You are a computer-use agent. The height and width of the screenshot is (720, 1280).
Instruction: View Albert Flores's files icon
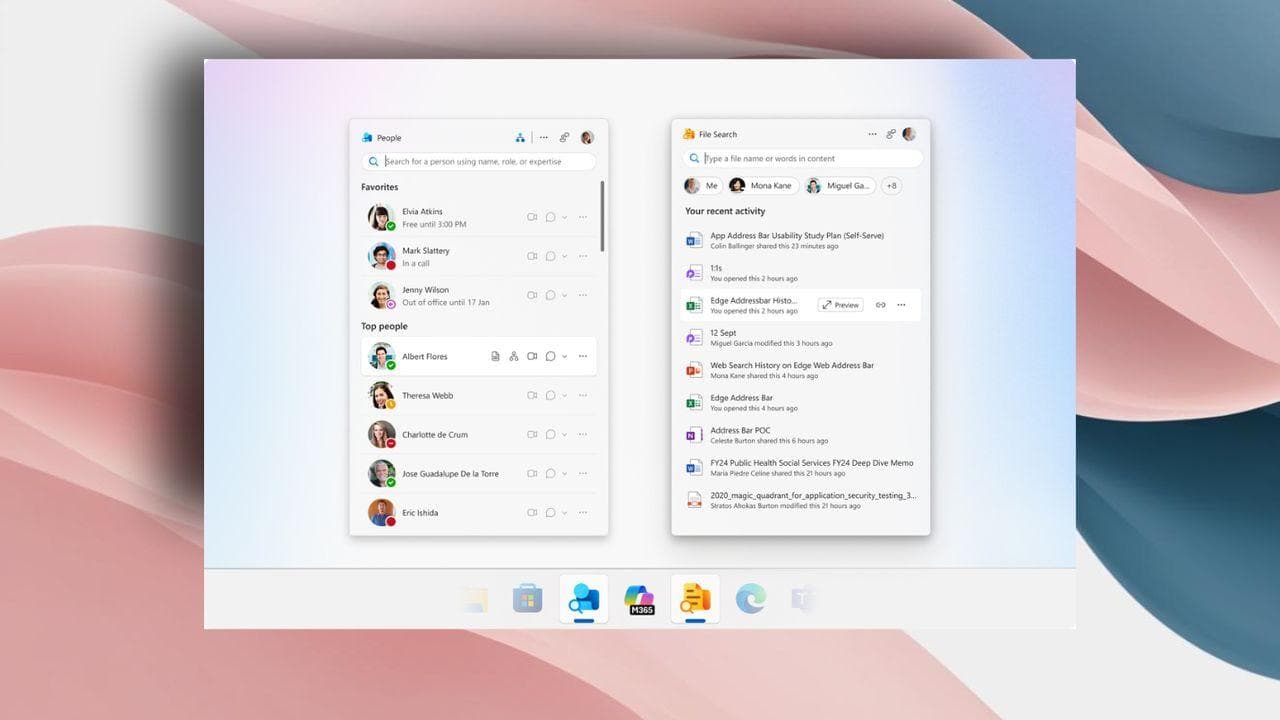click(495, 356)
